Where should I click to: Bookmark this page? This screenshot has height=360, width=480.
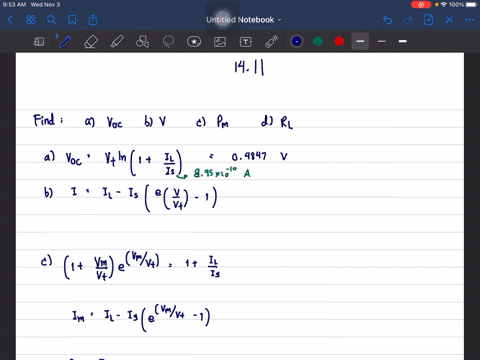[72, 20]
